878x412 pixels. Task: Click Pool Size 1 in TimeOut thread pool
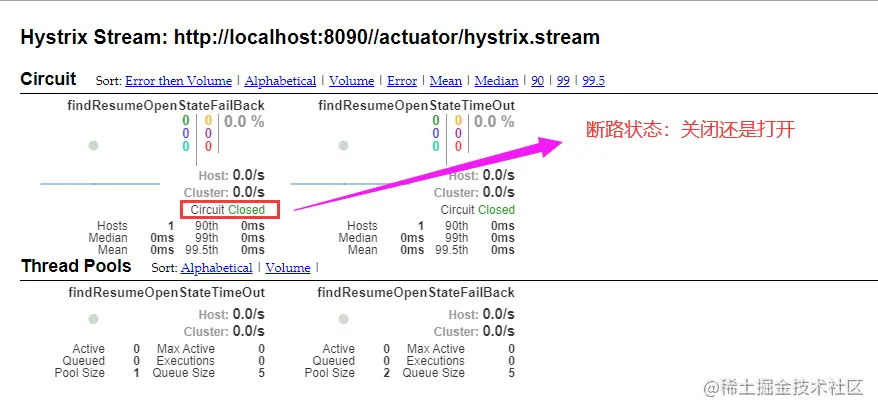coord(136,373)
